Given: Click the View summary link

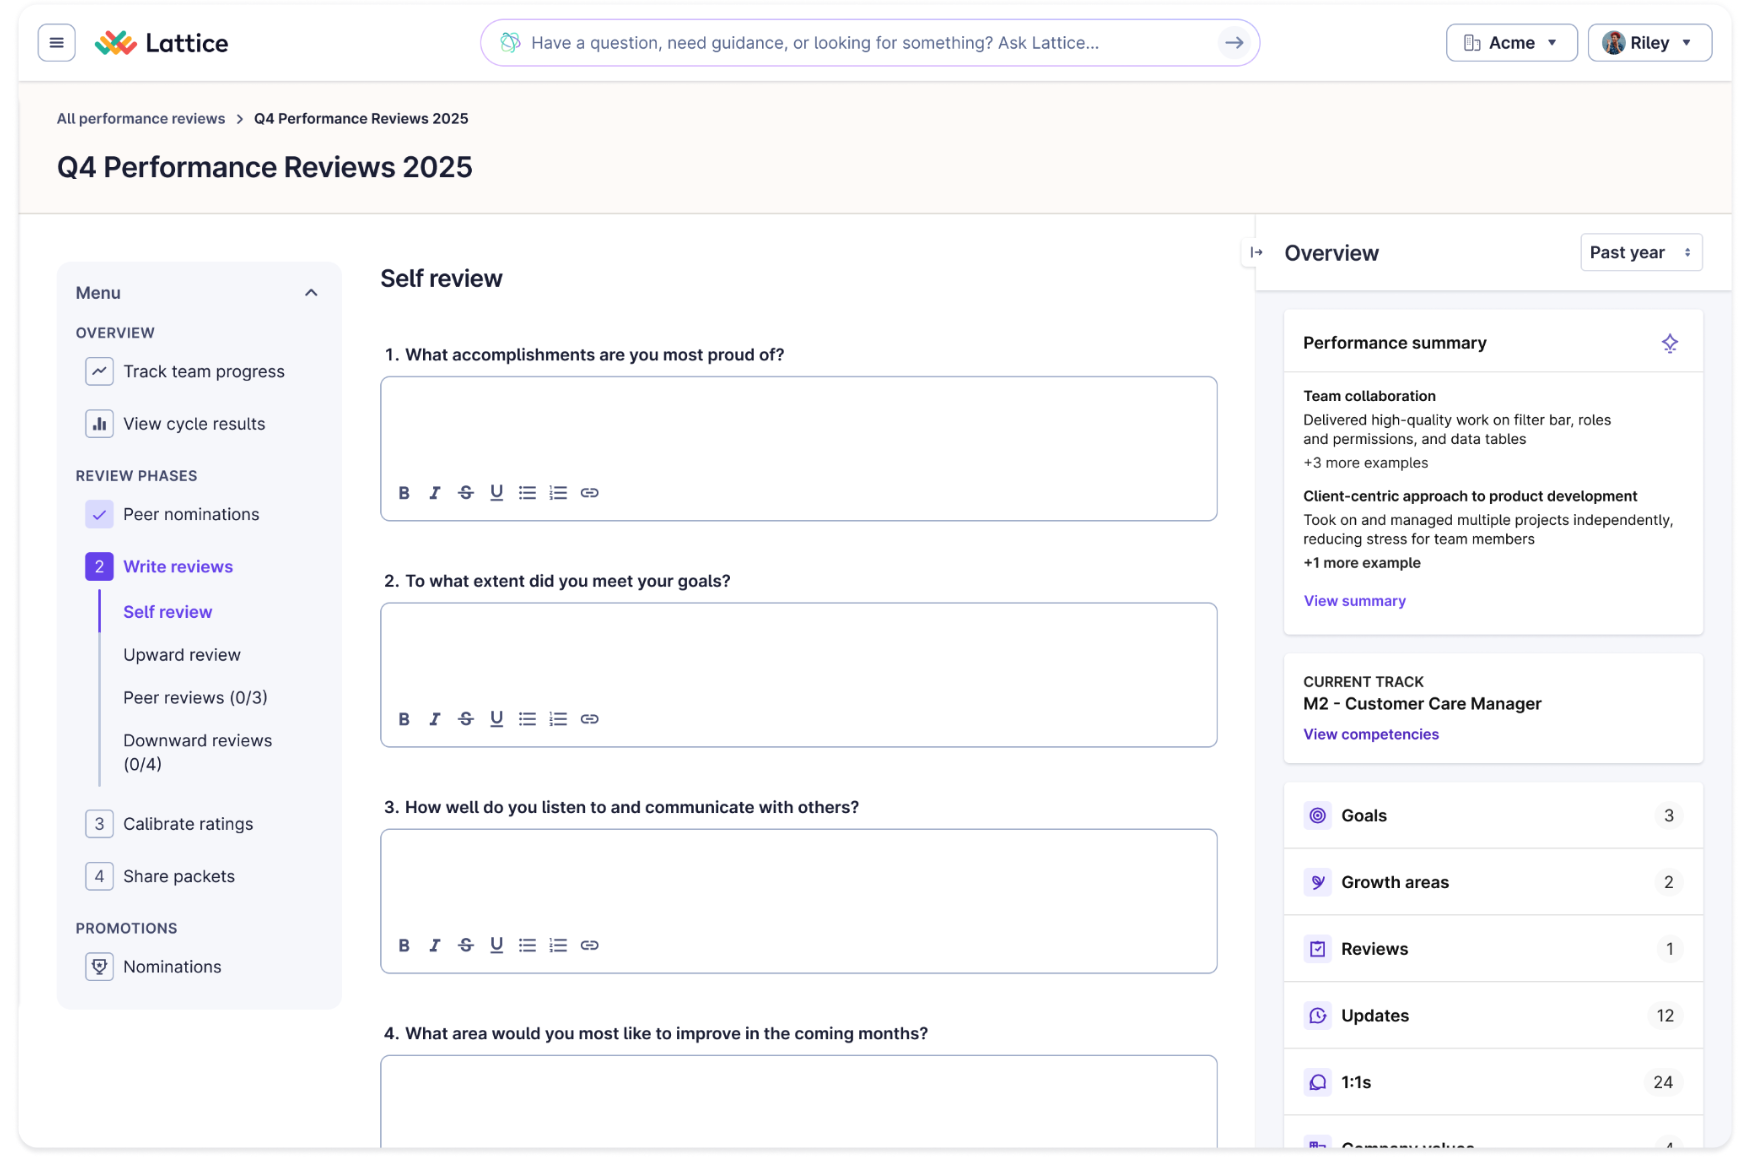Looking at the screenshot, I should (x=1354, y=601).
